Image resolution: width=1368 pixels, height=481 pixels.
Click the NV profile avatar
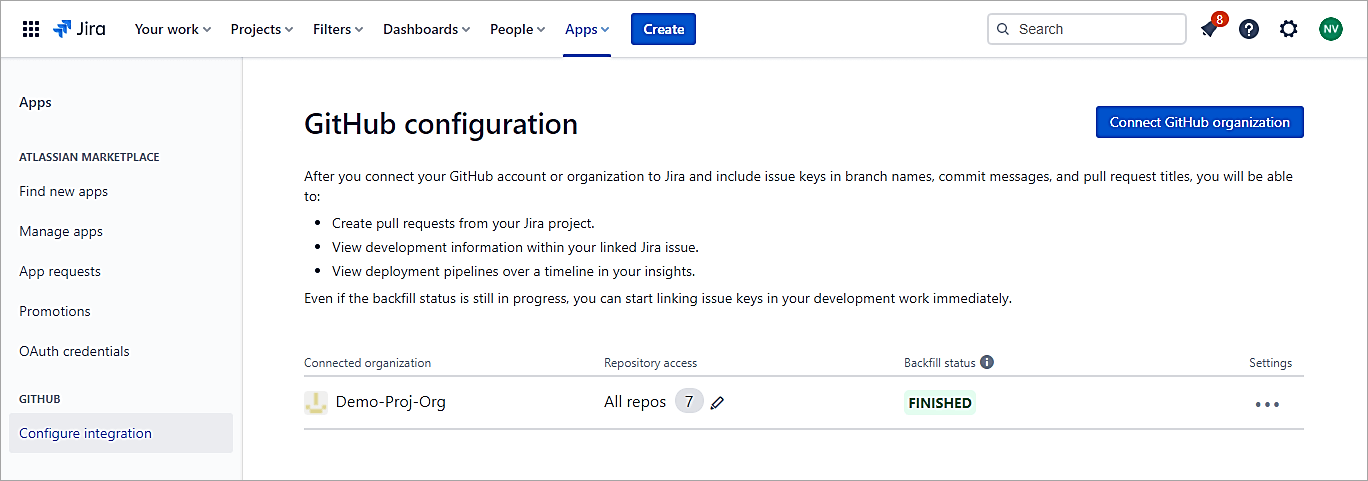click(1330, 29)
